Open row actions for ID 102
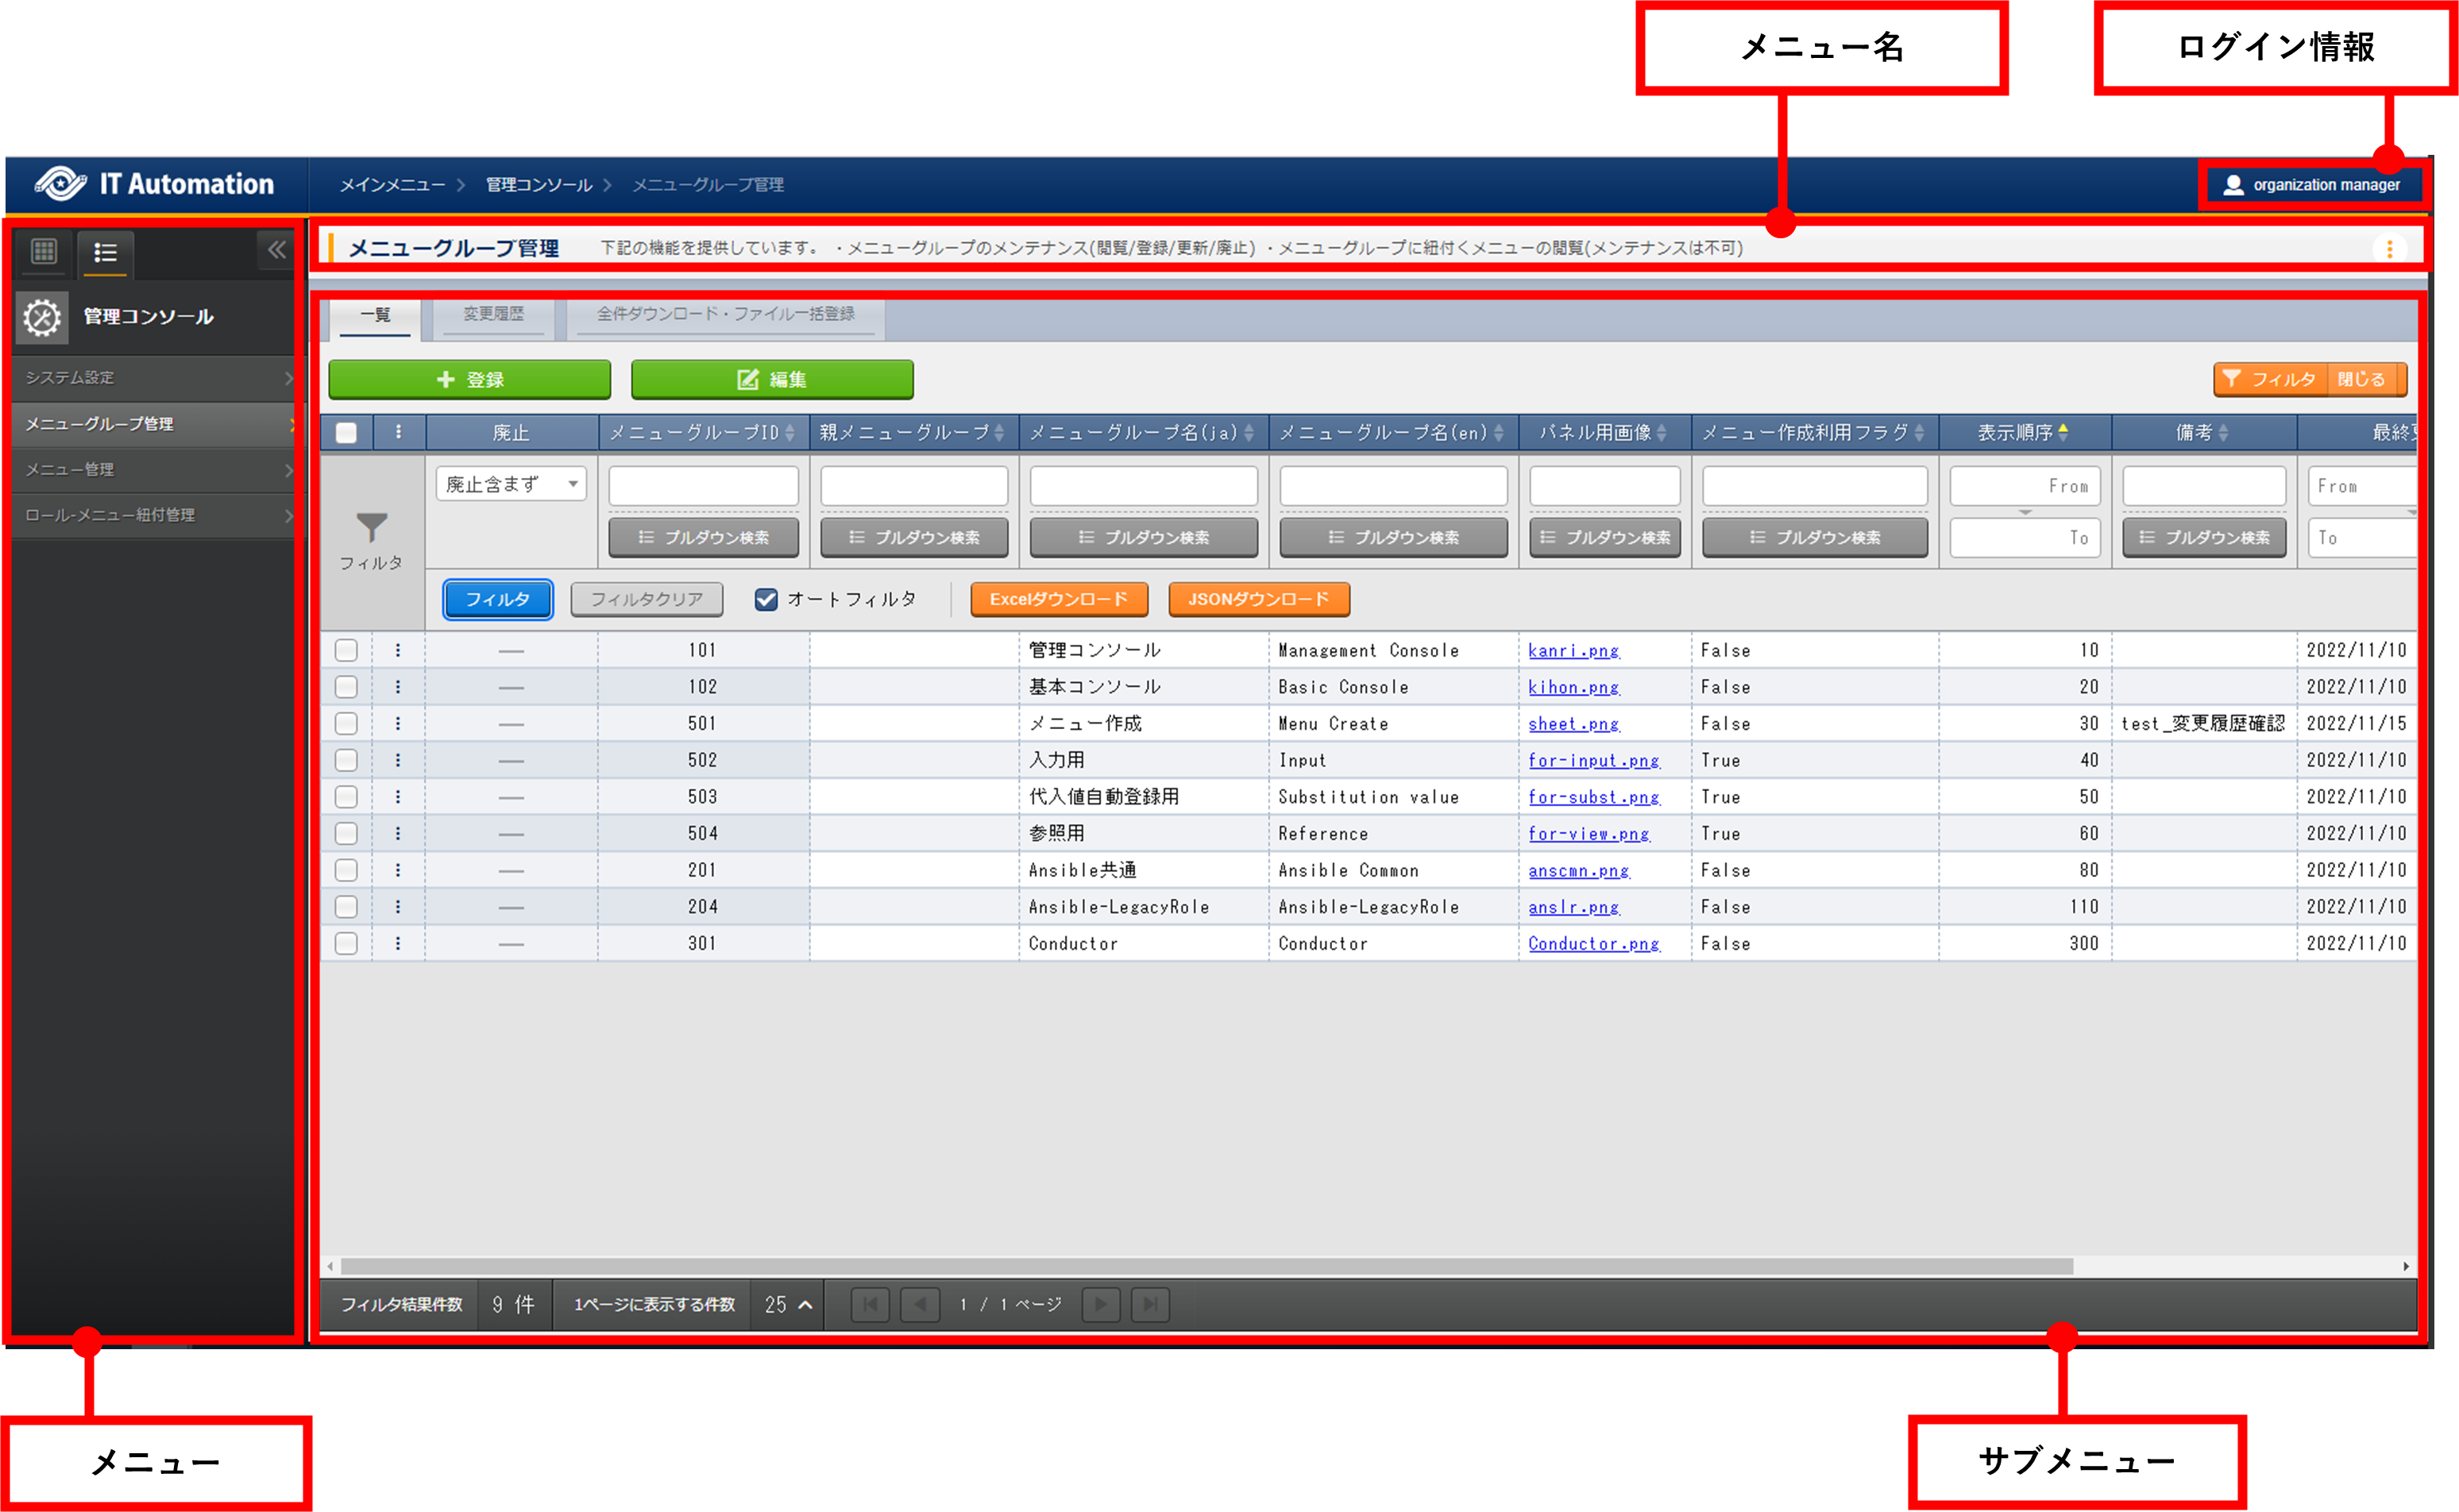 point(398,687)
